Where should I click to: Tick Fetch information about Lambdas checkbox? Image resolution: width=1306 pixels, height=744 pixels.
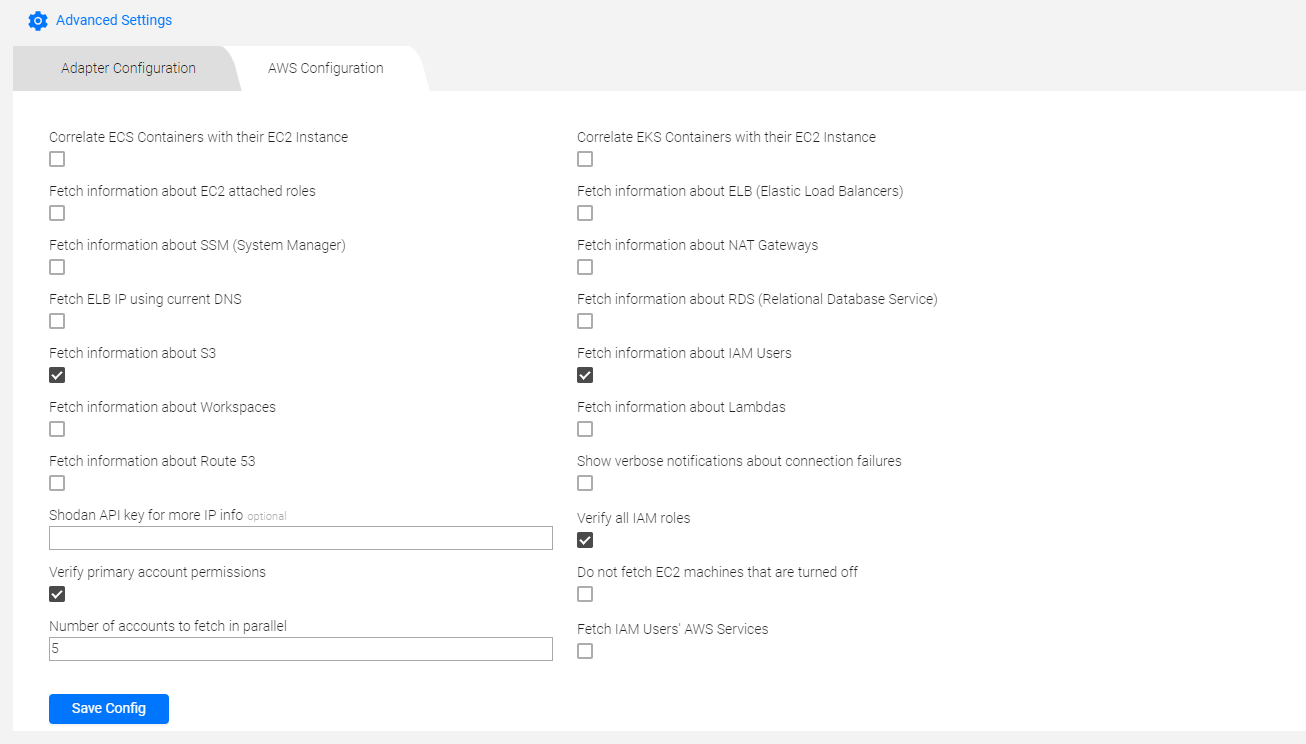[585, 429]
